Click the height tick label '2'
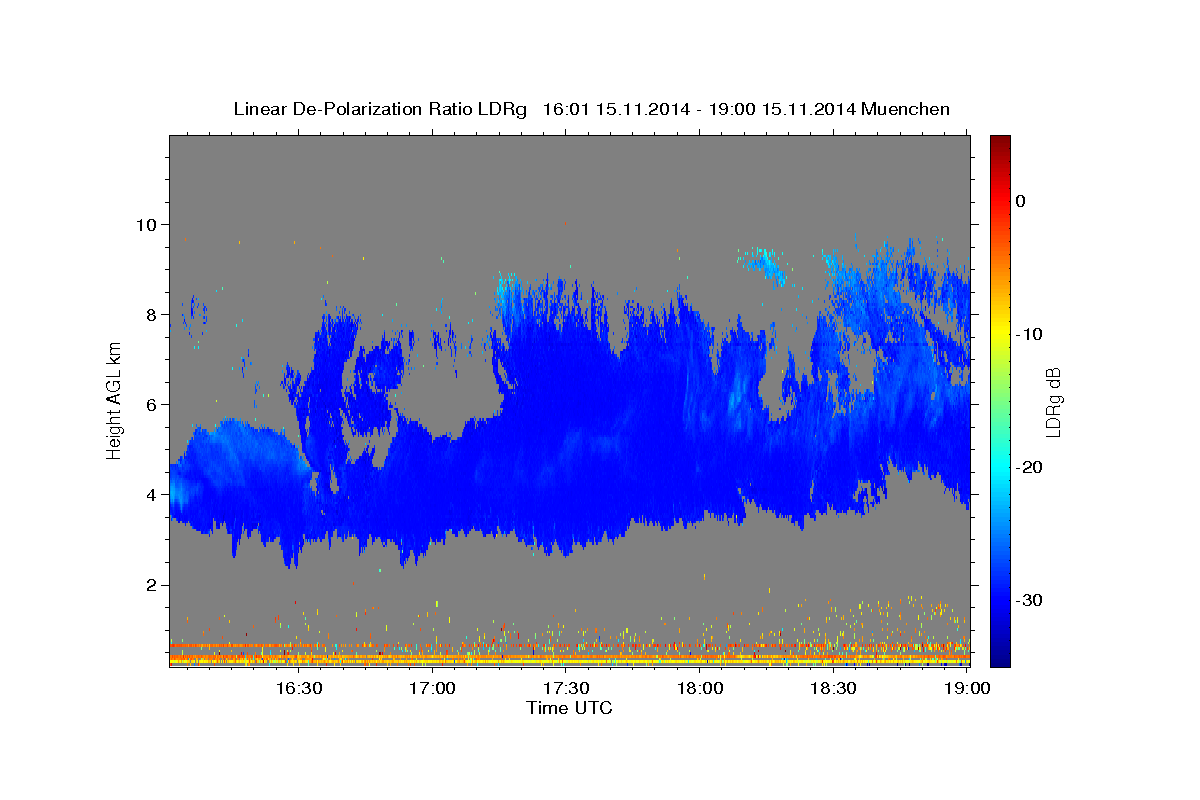This screenshot has height=800, width=1200. click(x=154, y=584)
